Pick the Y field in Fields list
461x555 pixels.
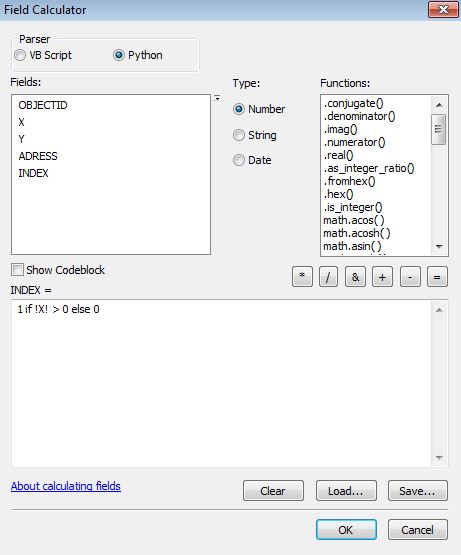coord(22,139)
